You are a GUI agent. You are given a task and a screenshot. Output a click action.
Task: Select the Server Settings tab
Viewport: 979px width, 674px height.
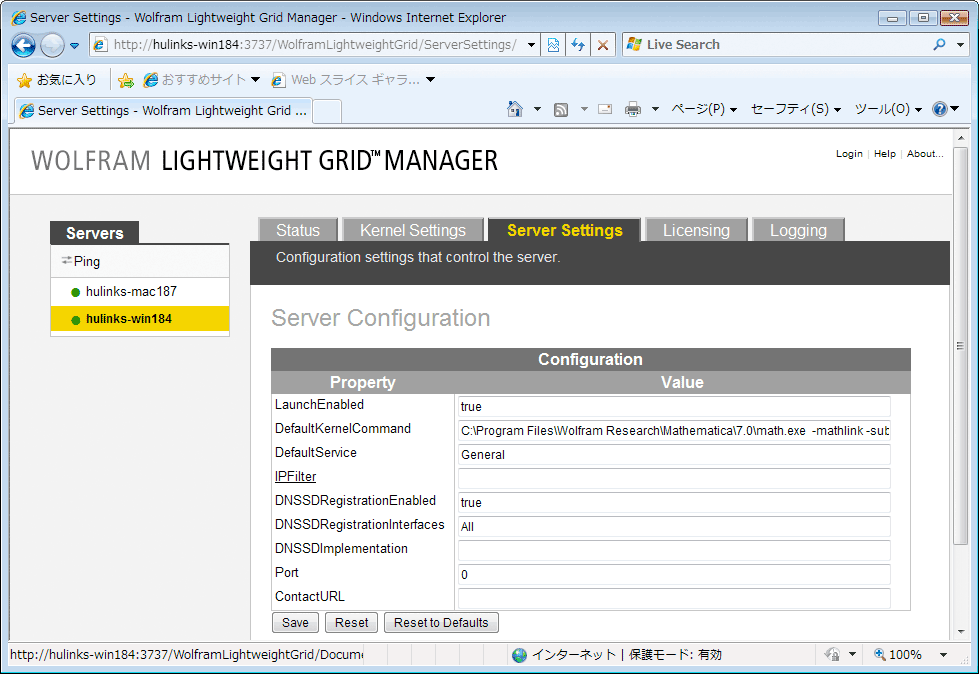point(564,230)
